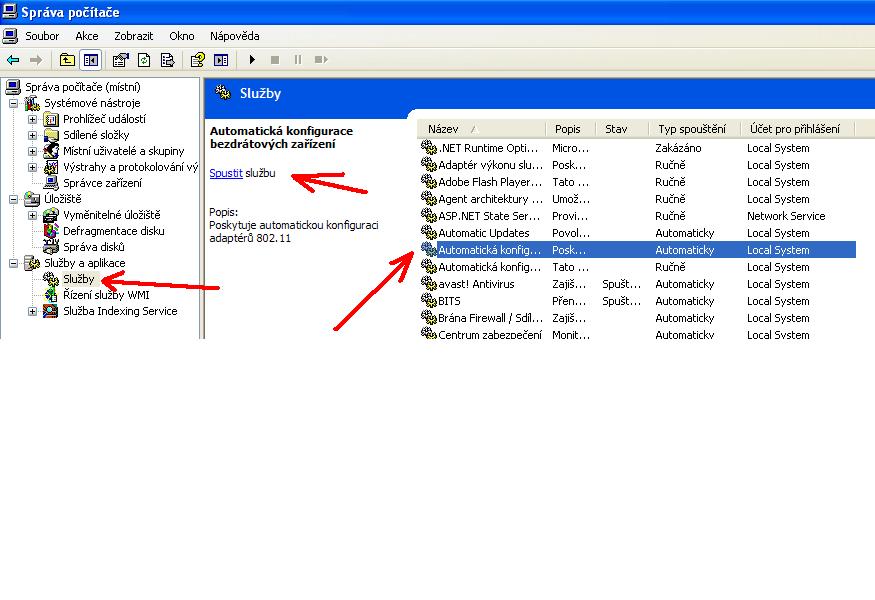
Task: Open the Soubor menu
Action: click(x=42, y=36)
